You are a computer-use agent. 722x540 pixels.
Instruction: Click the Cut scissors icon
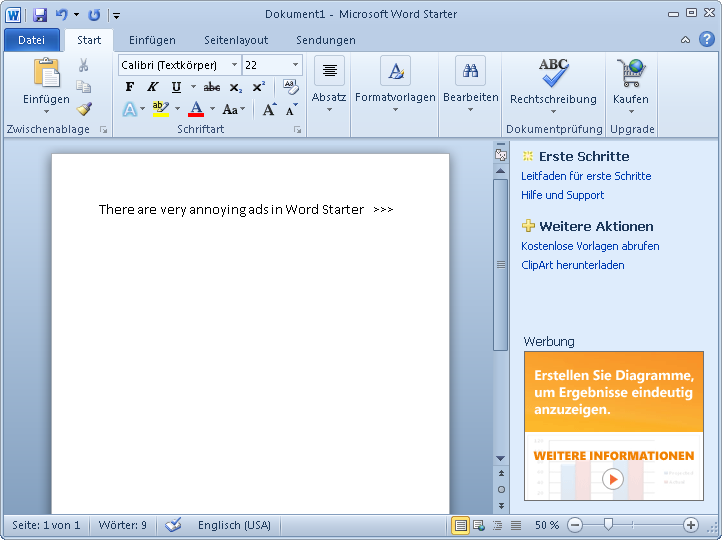point(84,65)
